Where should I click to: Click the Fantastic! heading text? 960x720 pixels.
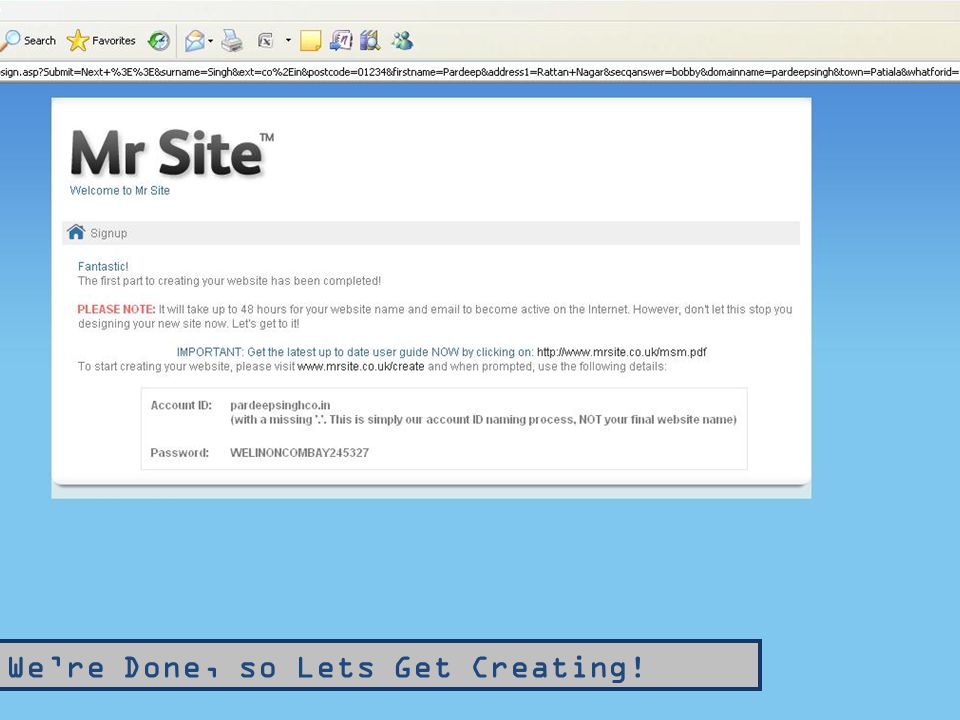coord(103,266)
